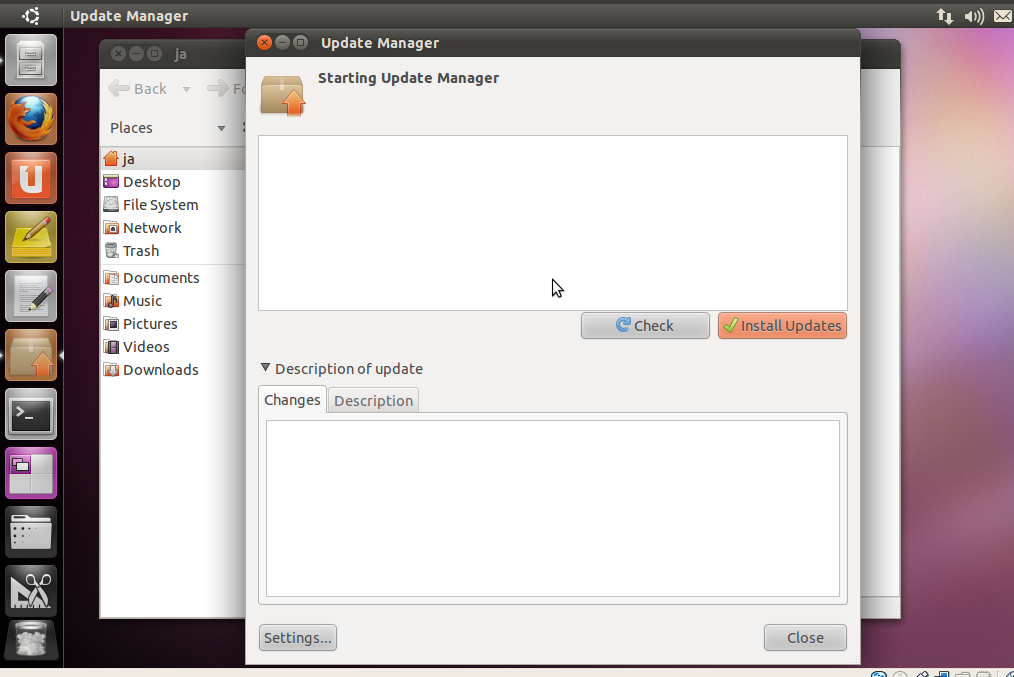Open the Terminal from the launcher
This screenshot has width=1014, height=677.
click(30, 414)
